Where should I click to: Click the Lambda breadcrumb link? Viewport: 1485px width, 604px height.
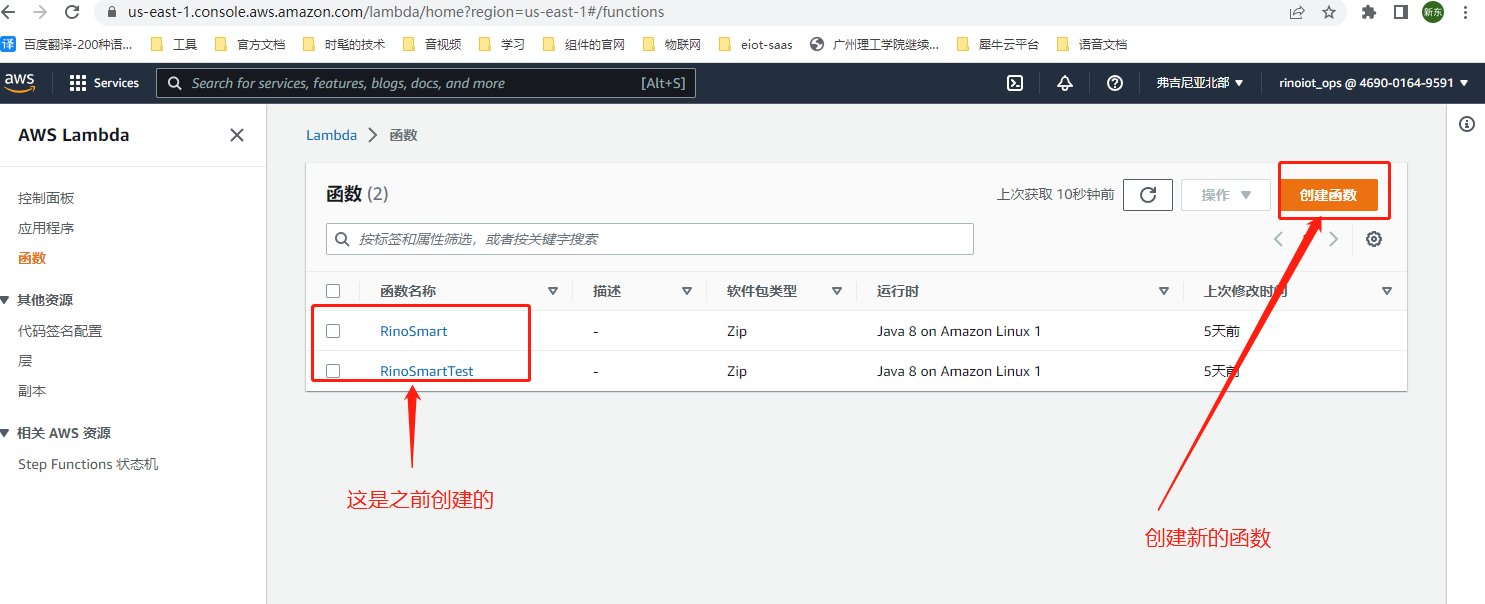[x=331, y=135]
